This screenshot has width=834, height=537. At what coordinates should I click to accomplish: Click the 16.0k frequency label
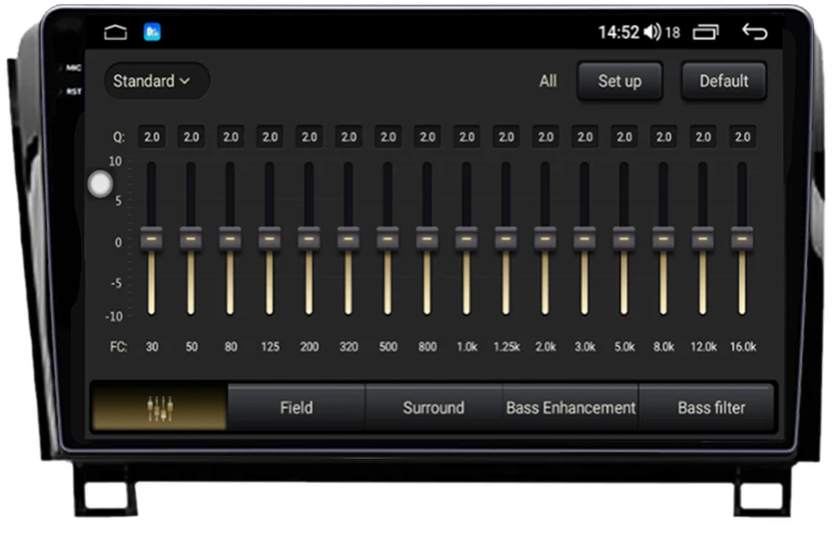[743, 347]
